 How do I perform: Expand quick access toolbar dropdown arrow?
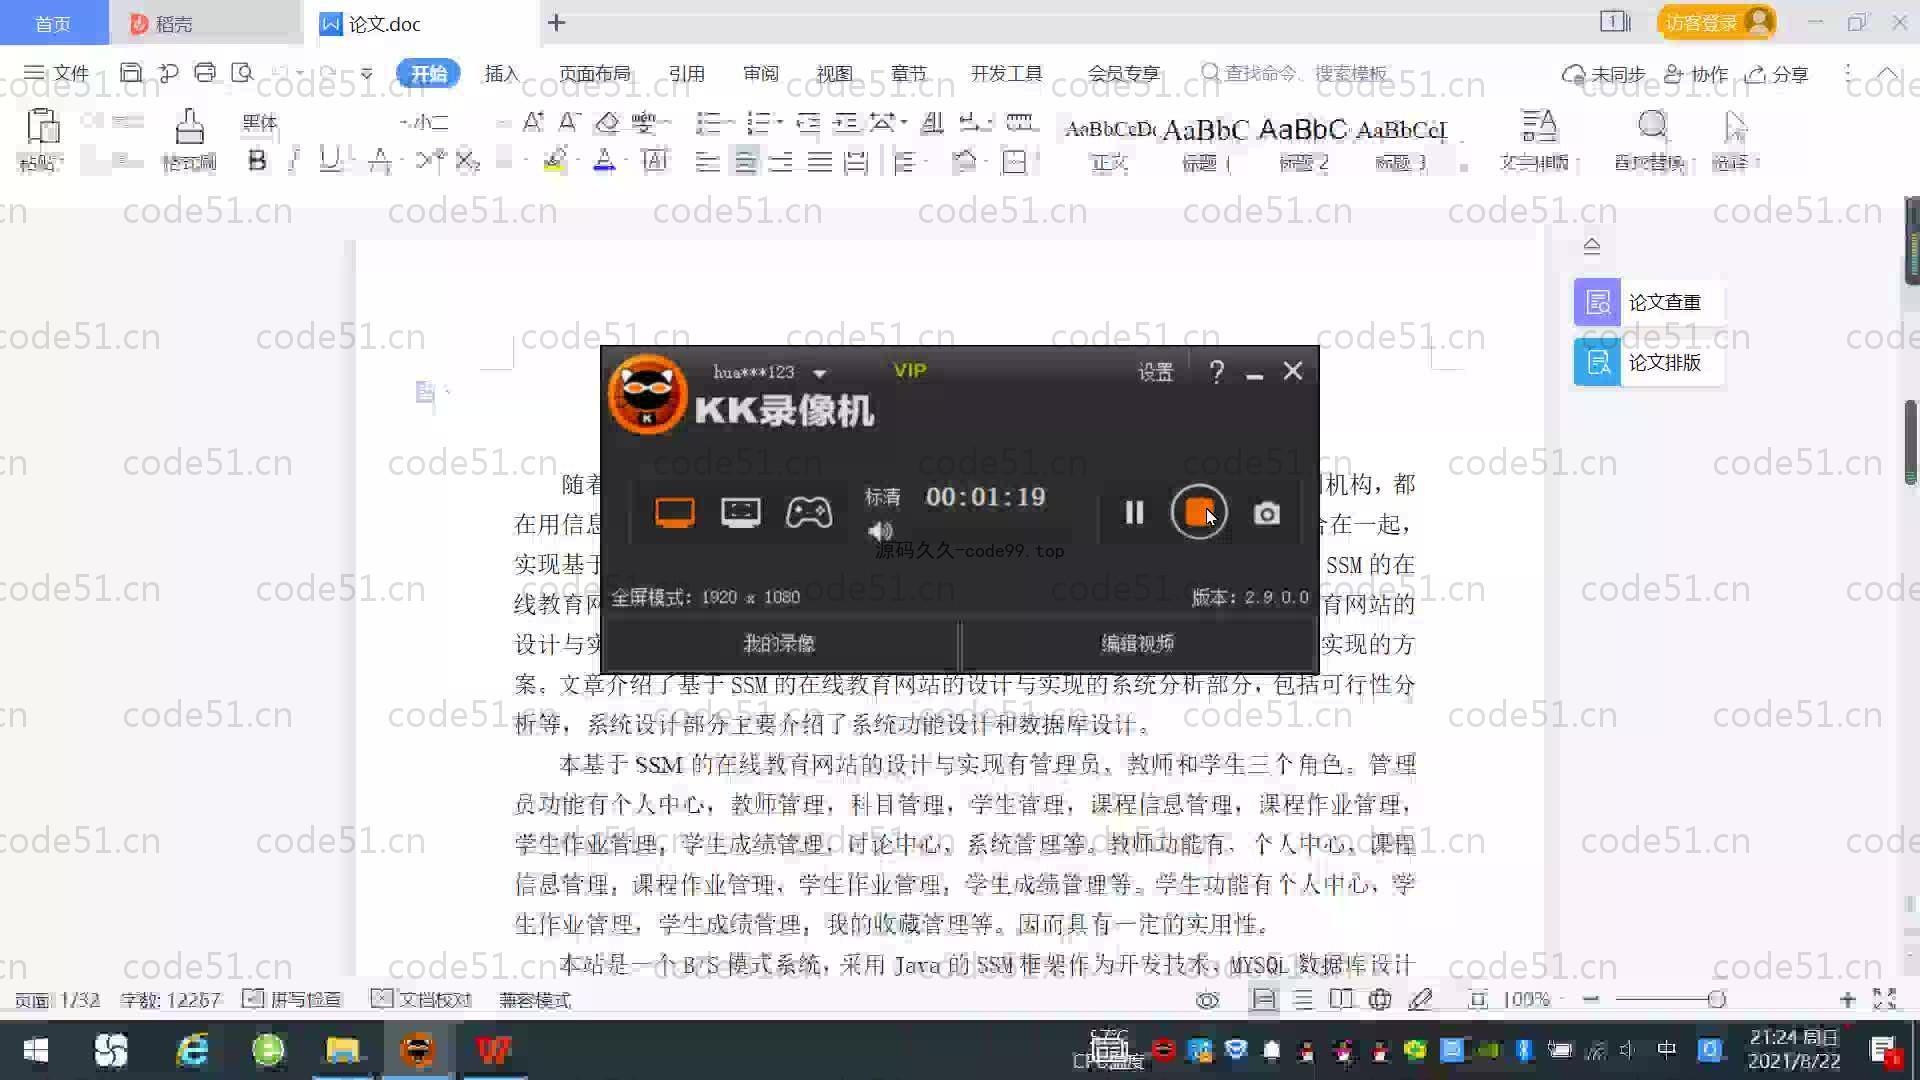[x=367, y=74]
